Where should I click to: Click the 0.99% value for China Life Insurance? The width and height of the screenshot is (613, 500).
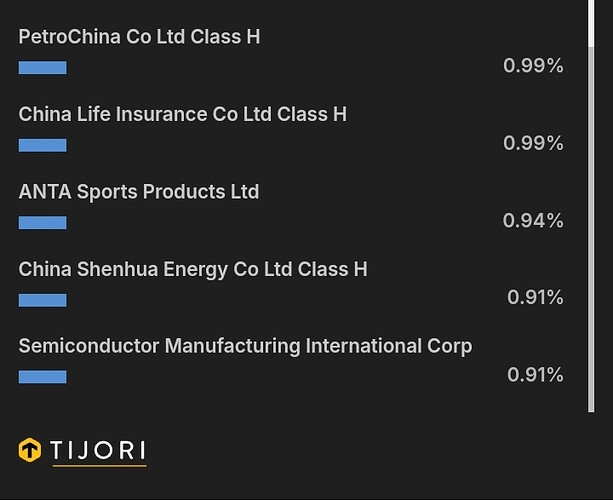(533, 143)
